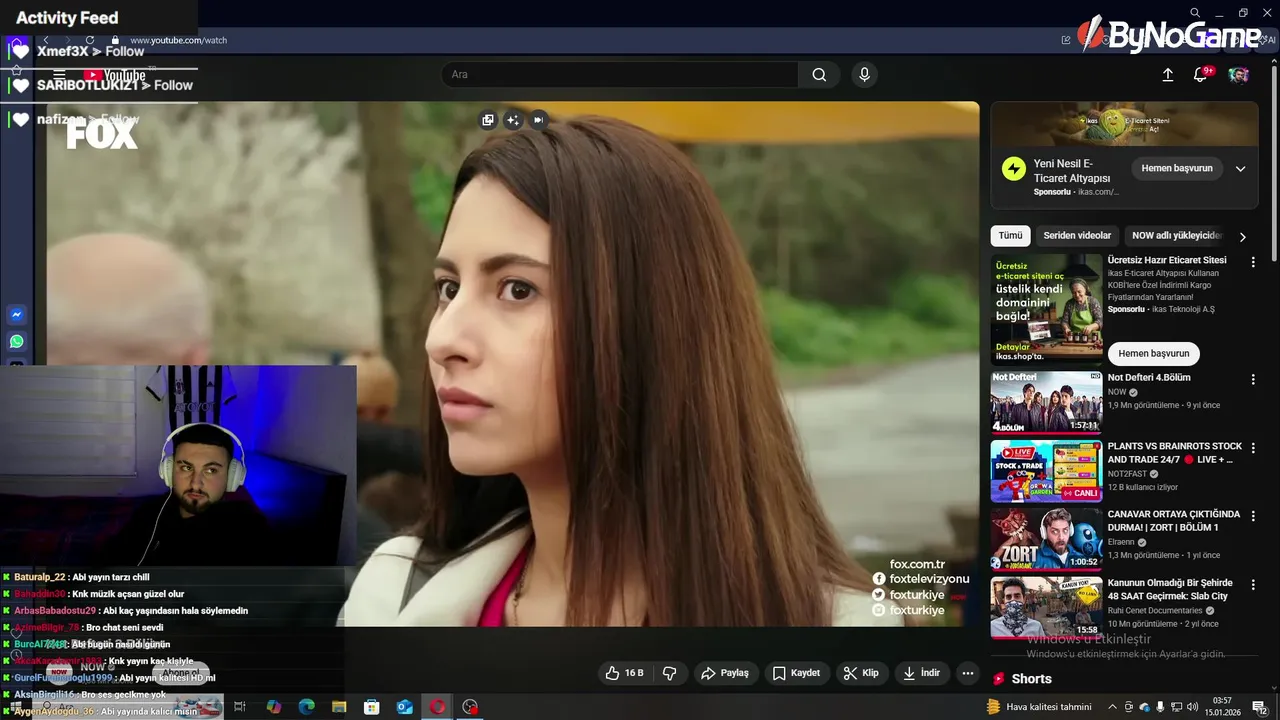Image resolution: width=1280 pixels, height=720 pixels.
Task: Open the Copilot taskbar icon
Action: pyautogui.click(x=273, y=707)
